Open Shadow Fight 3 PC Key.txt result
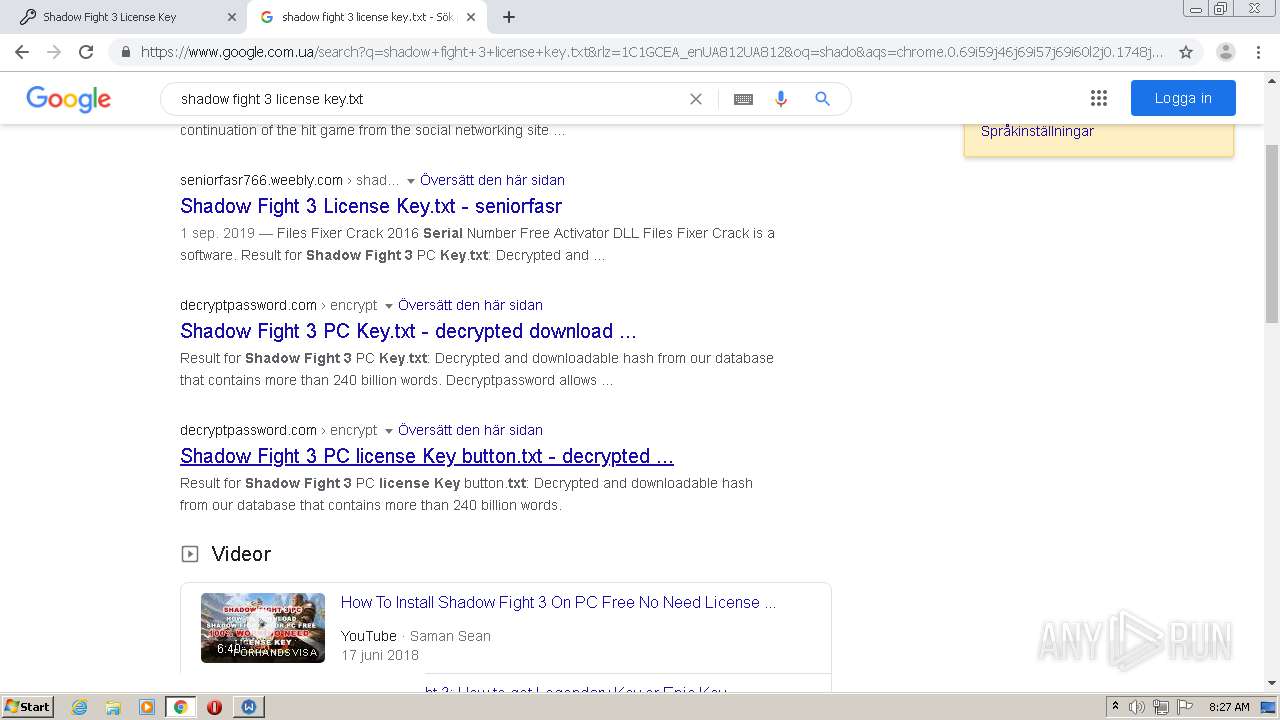The image size is (1280, 720). 408,331
